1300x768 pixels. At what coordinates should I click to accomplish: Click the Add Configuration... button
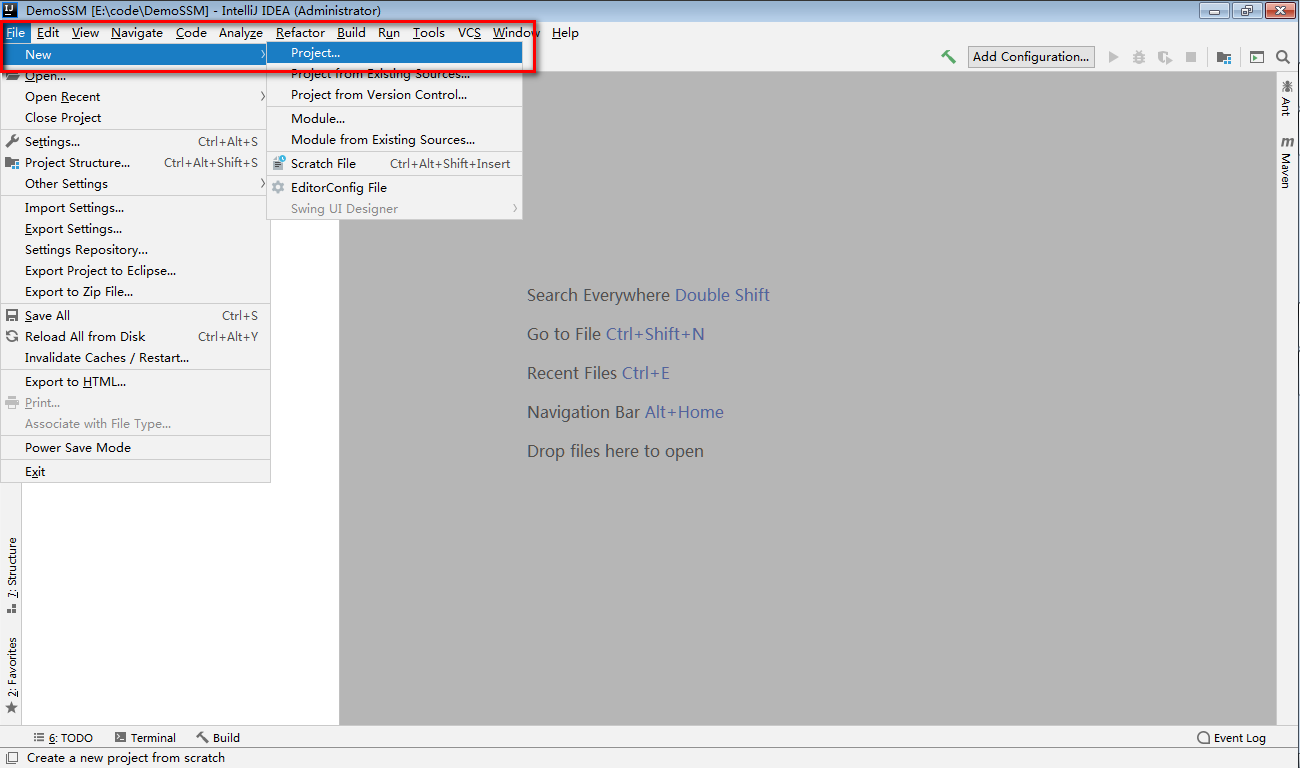tap(1031, 57)
